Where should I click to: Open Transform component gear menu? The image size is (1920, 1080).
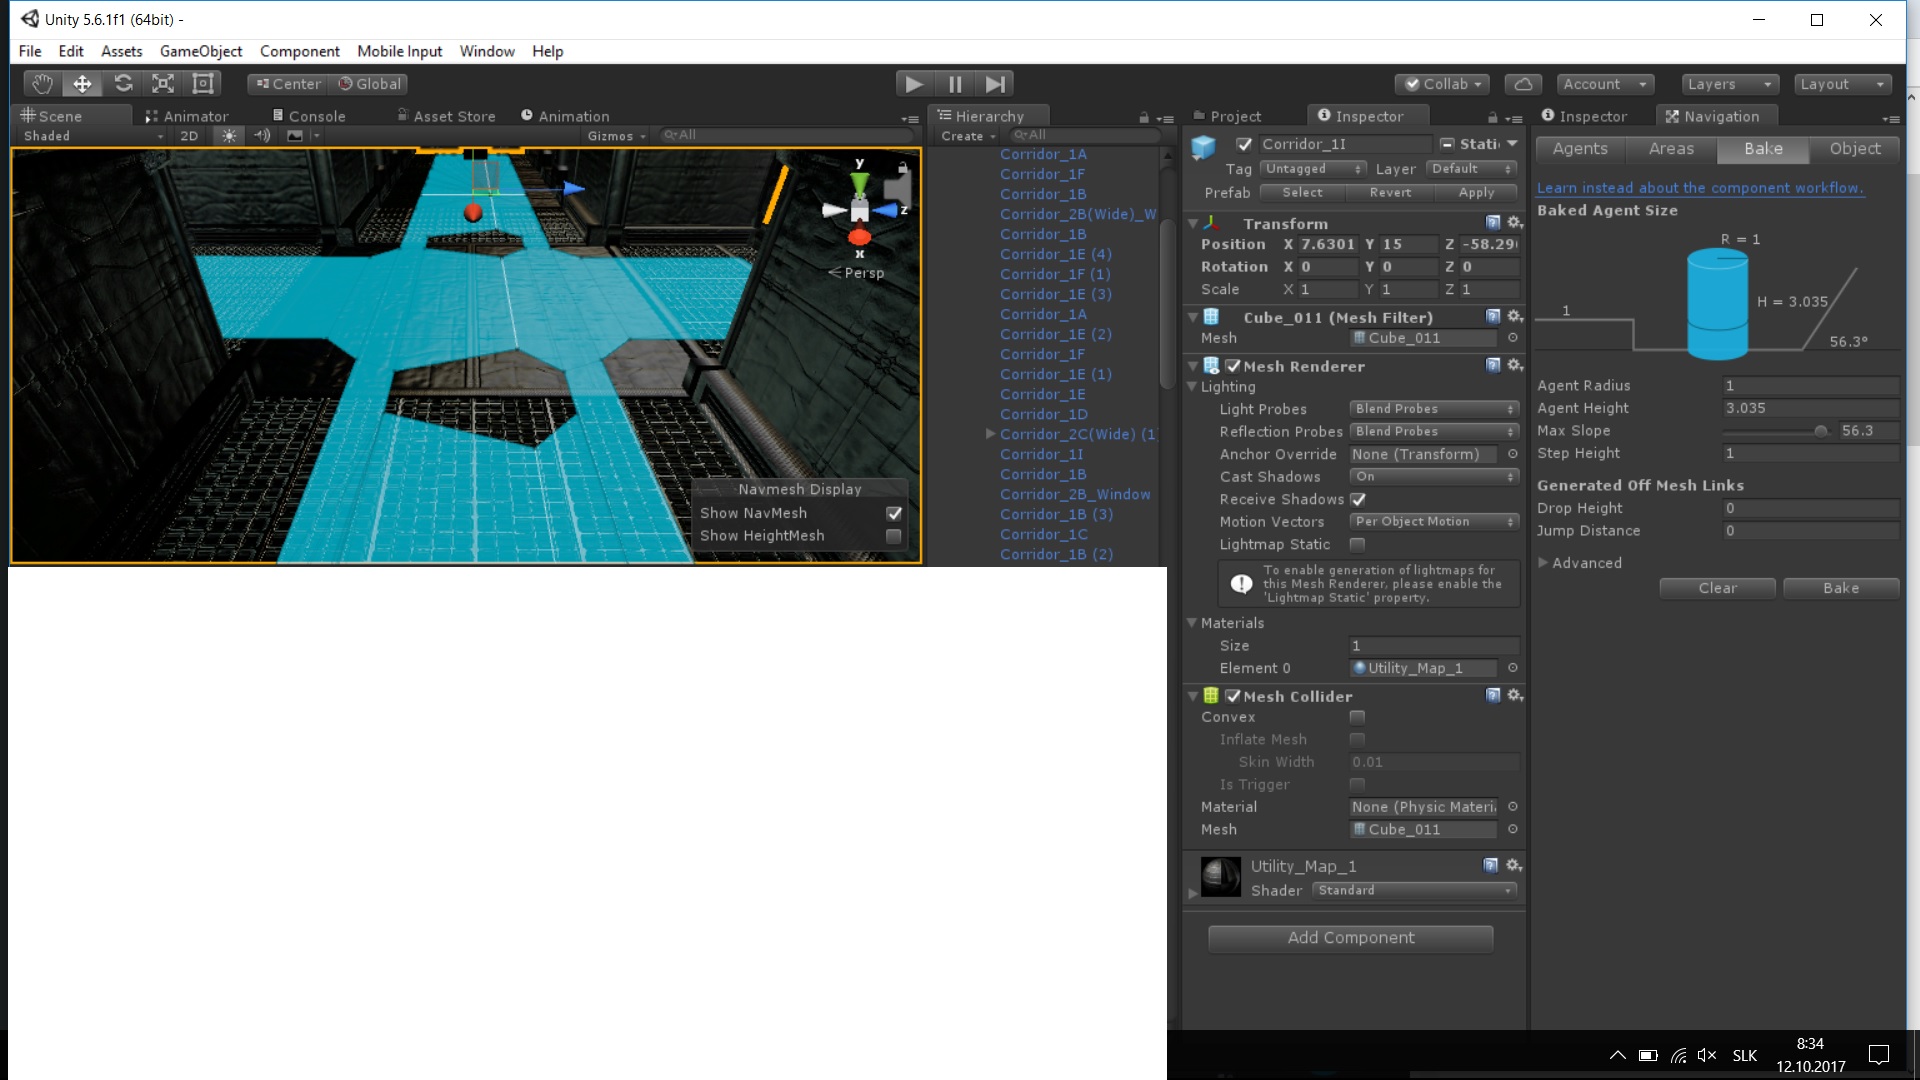pyautogui.click(x=1515, y=223)
